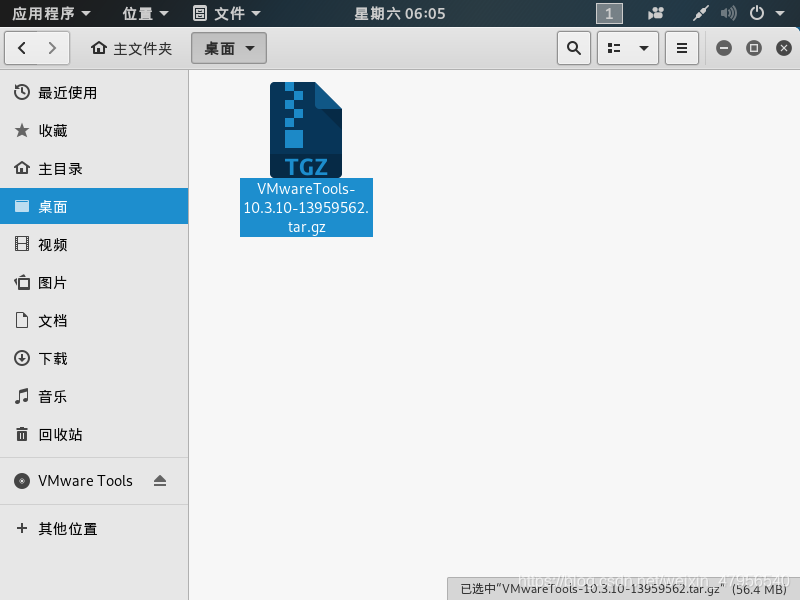Open the 桌面 path dropdown

229,48
